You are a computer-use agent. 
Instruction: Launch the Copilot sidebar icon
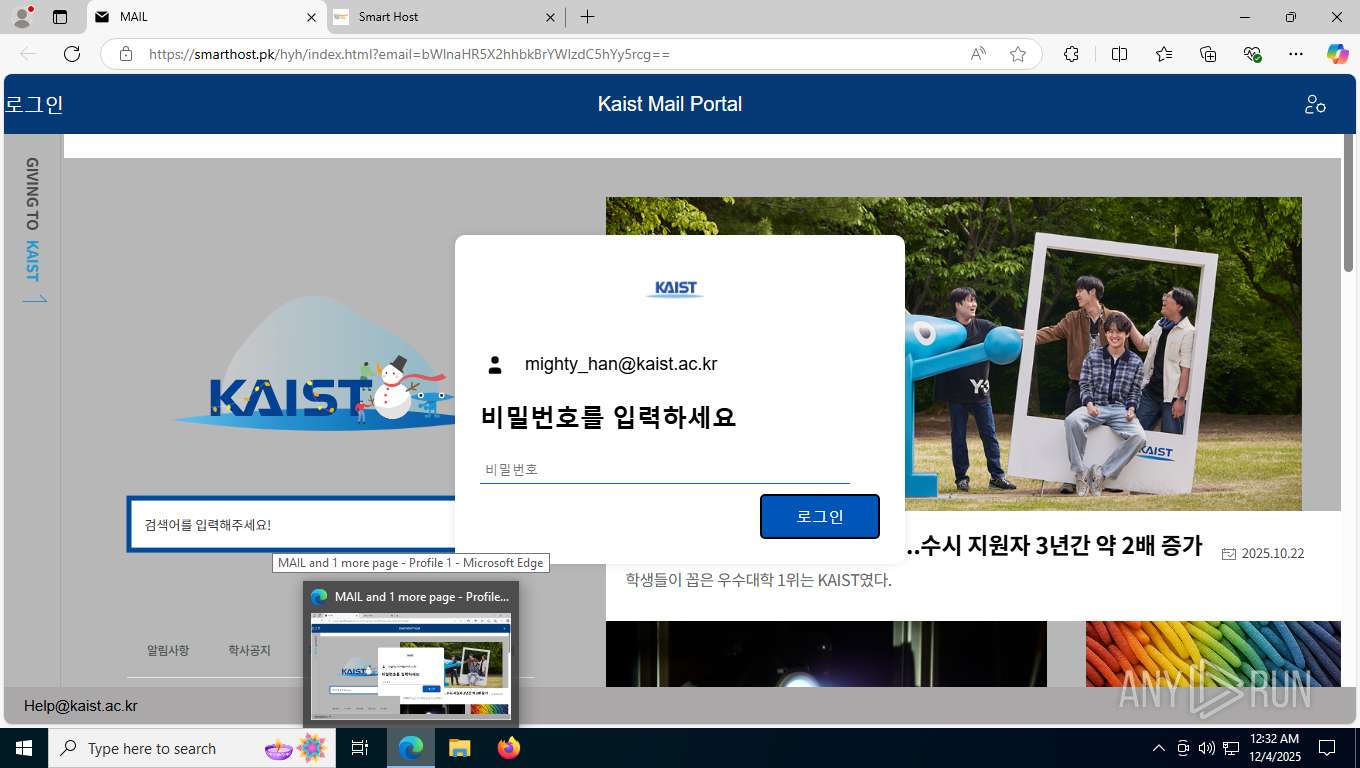pyautogui.click(x=1337, y=54)
